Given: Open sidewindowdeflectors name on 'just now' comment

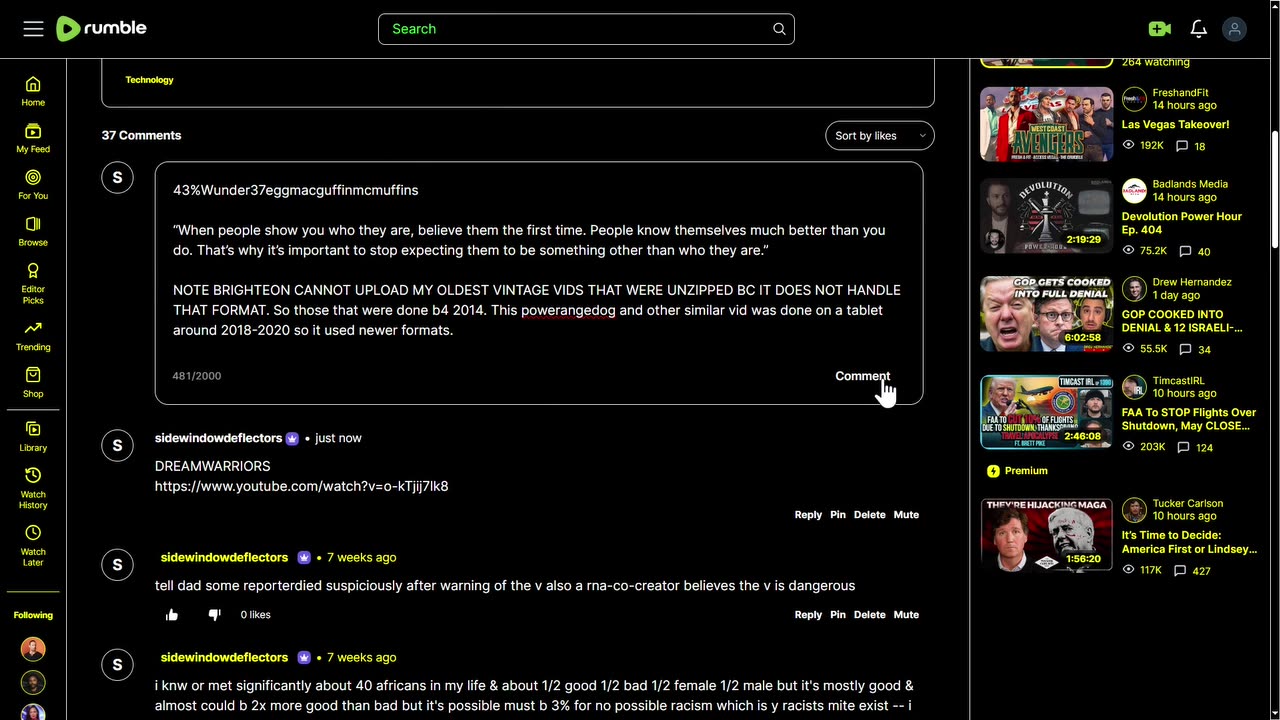Looking at the screenshot, I should click(218, 438).
